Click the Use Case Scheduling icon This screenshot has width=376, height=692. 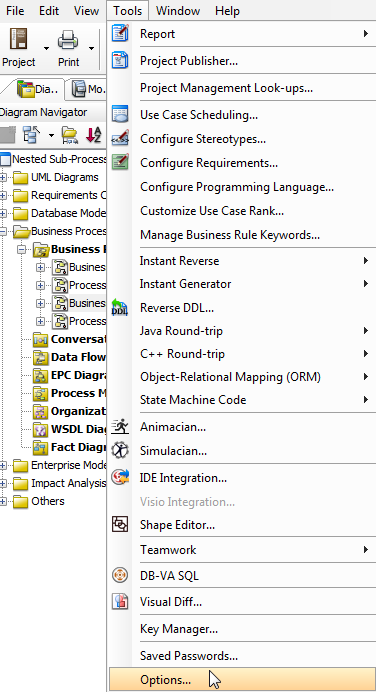pyautogui.click(x=120, y=114)
